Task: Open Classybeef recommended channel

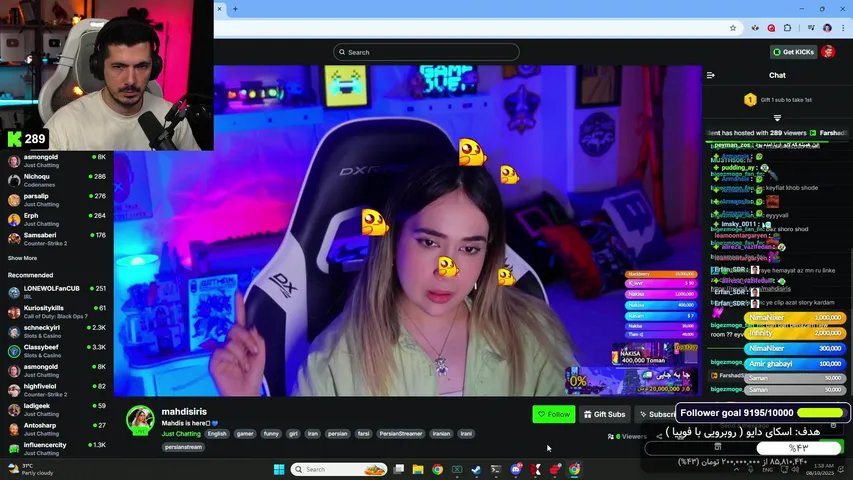Action: coord(57,351)
